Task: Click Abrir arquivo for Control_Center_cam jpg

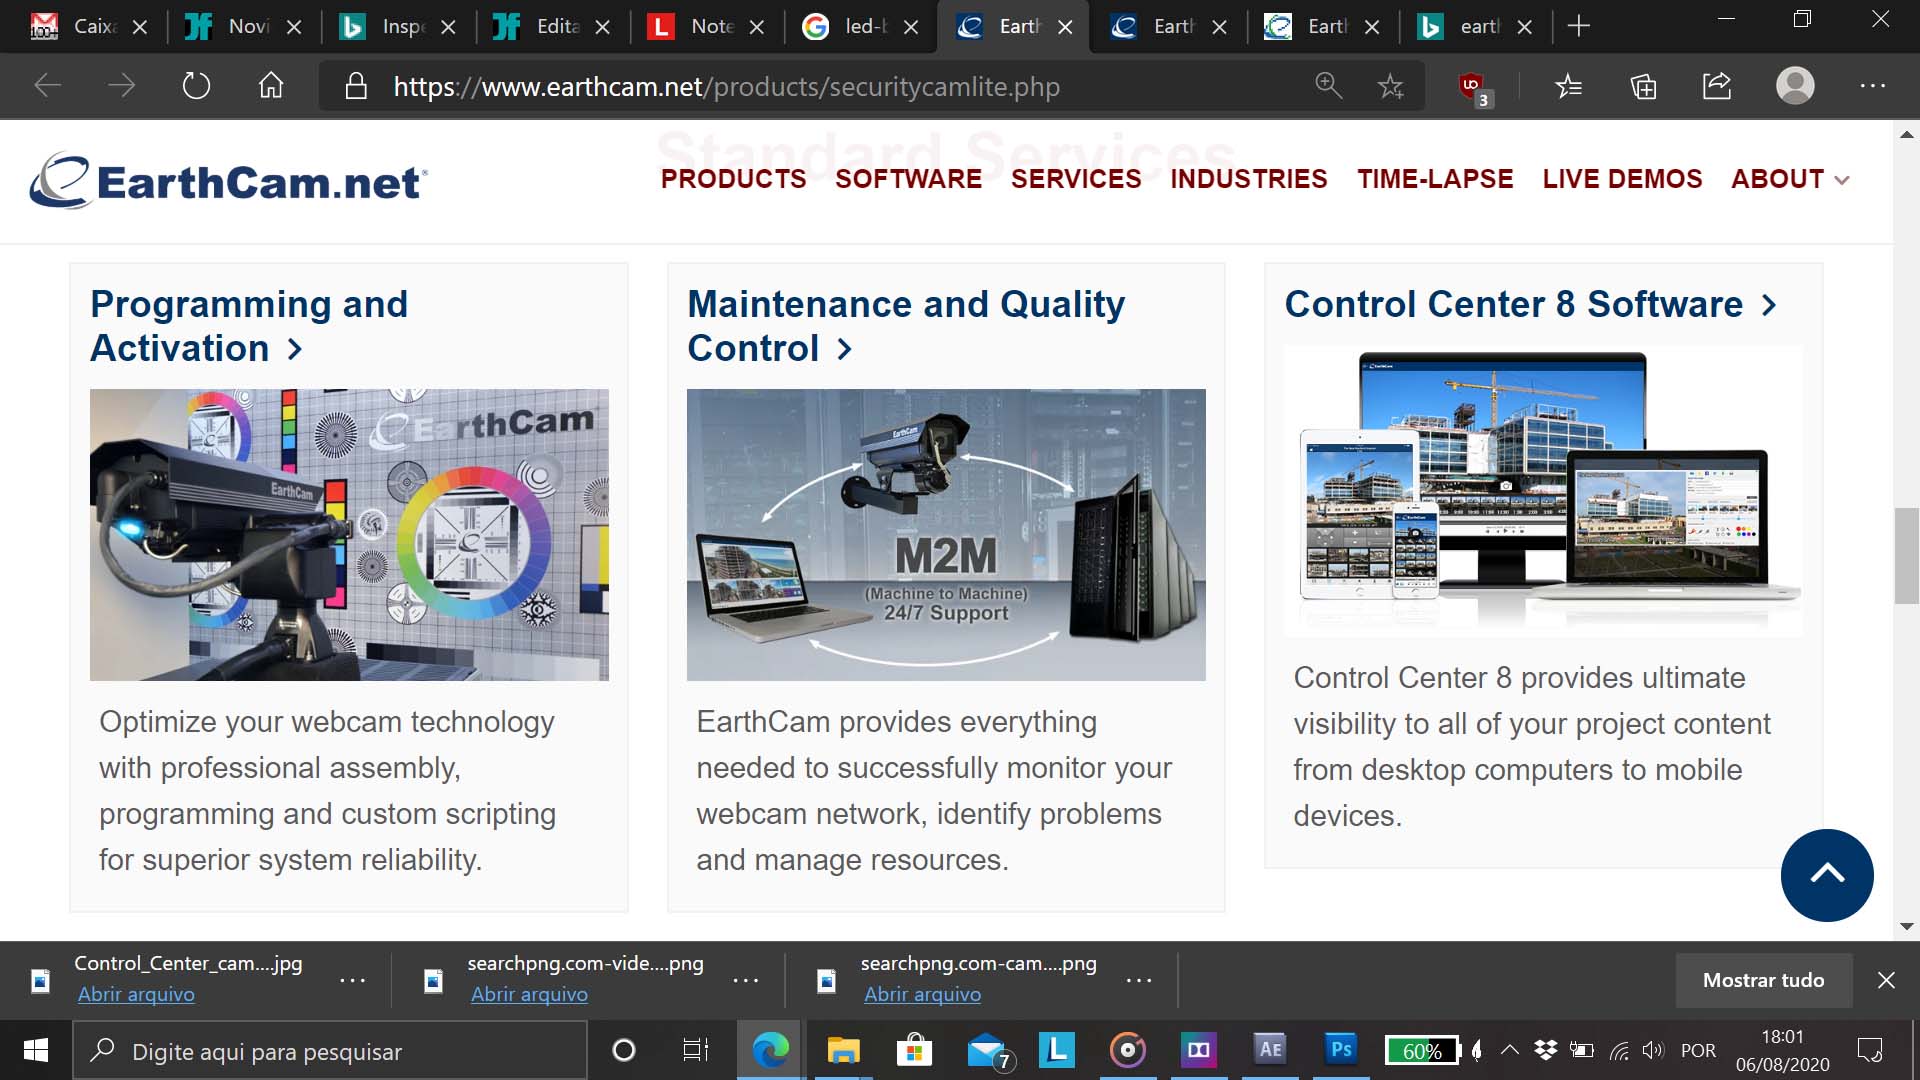Action: pos(136,995)
